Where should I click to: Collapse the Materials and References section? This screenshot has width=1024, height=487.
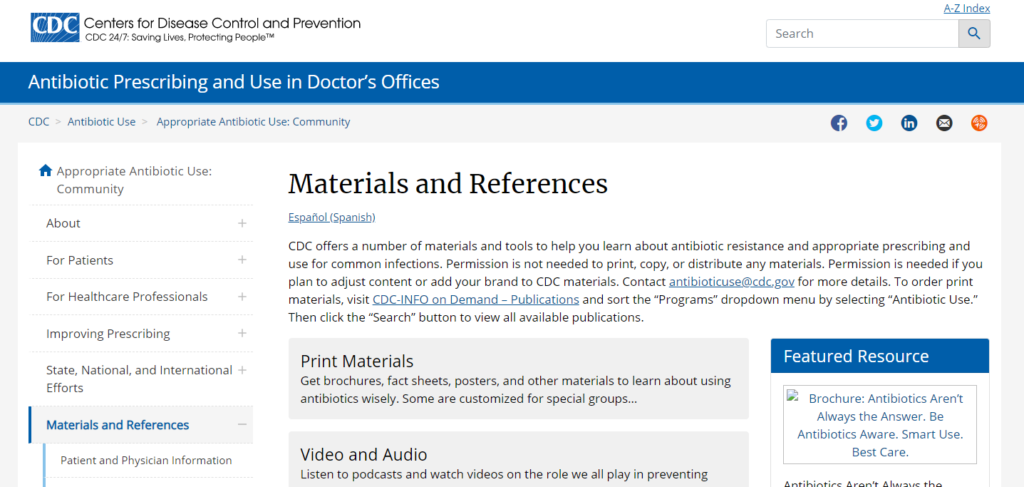(242, 424)
